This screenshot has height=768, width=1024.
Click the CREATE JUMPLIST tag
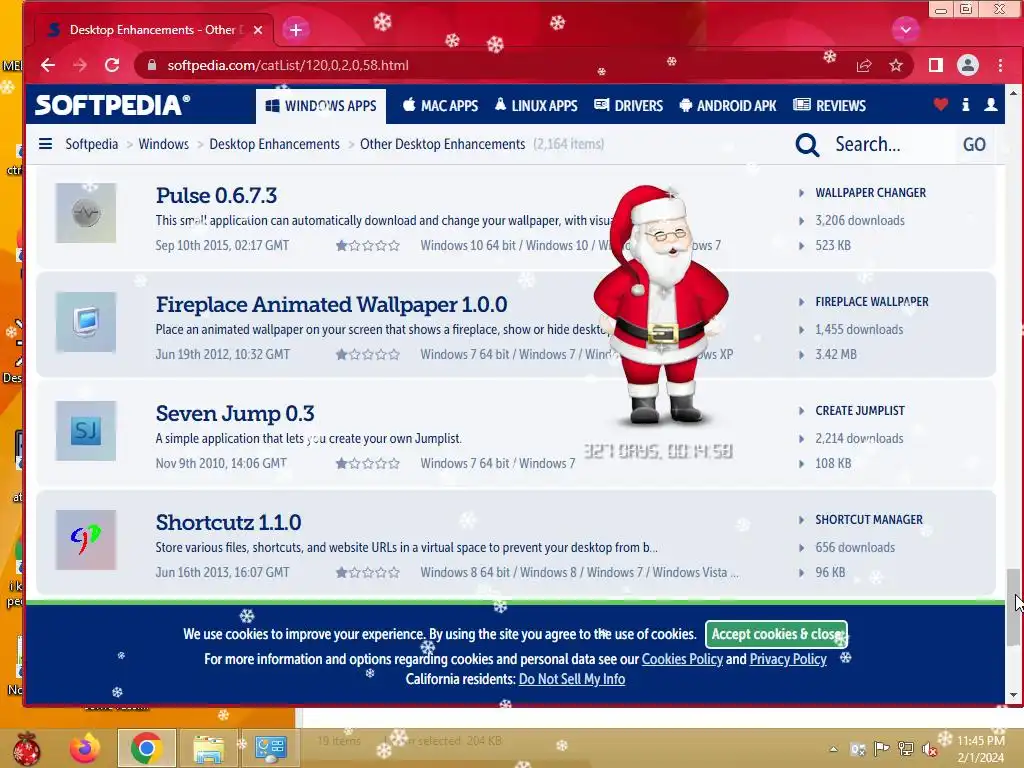[x=859, y=411]
